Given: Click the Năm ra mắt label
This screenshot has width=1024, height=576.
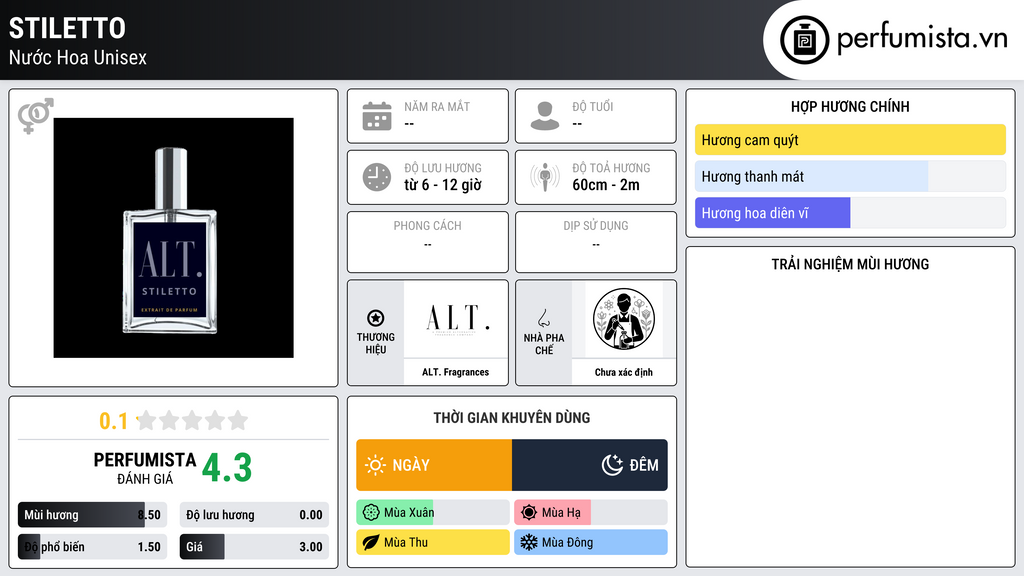Looking at the screenshot, I should pos(437,106).
